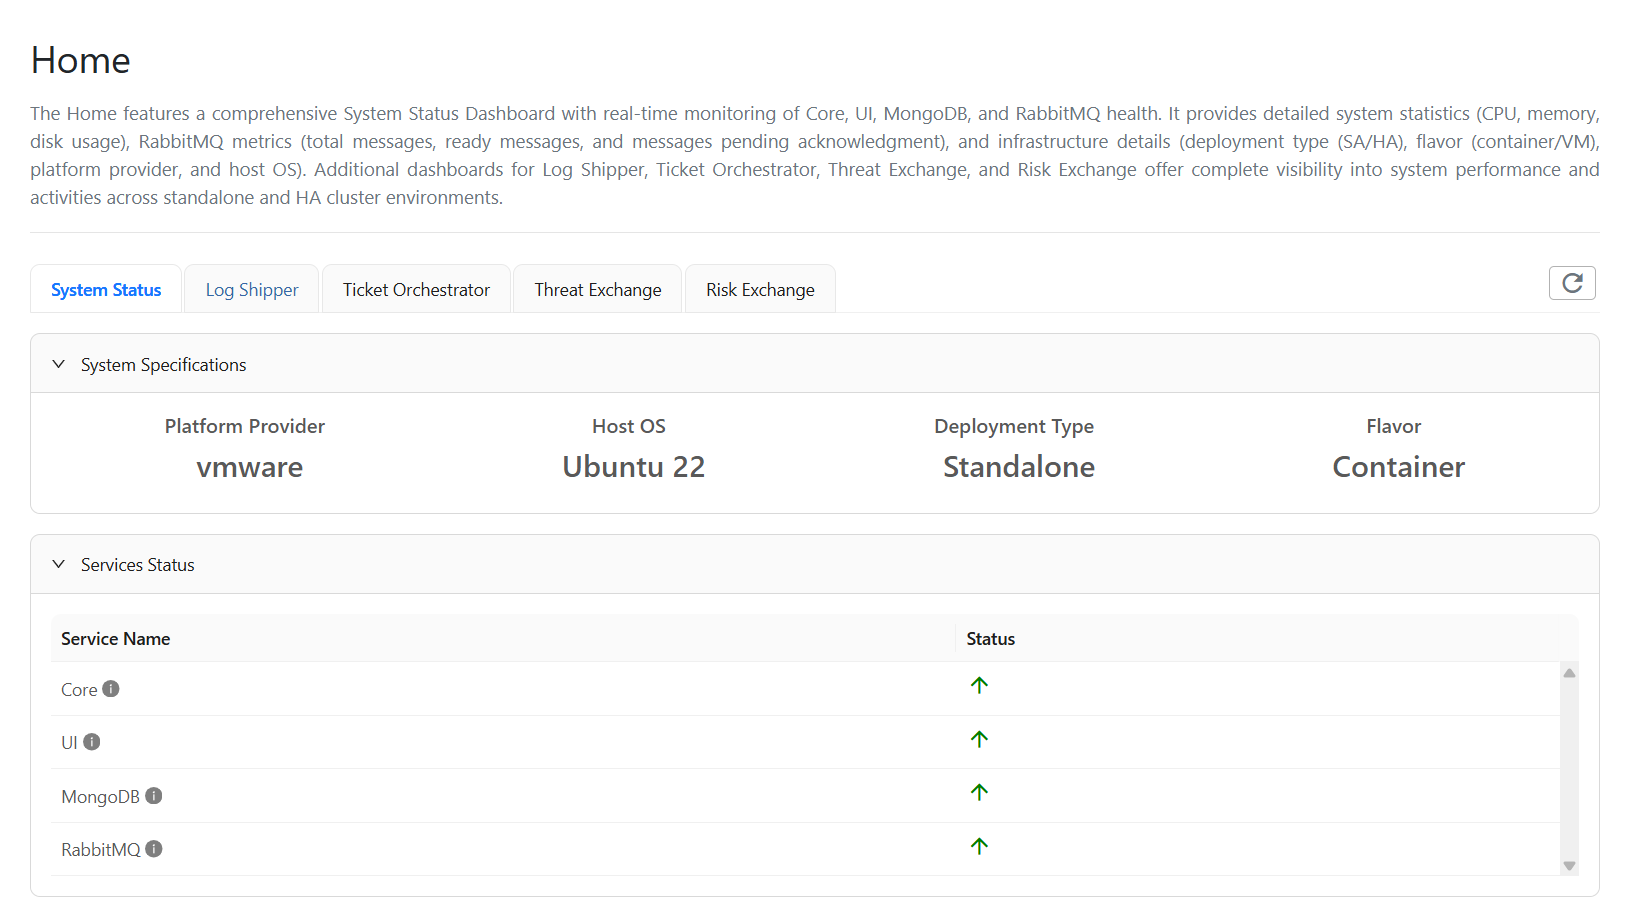Switch to the Log Shipper tab

[252, 289]
